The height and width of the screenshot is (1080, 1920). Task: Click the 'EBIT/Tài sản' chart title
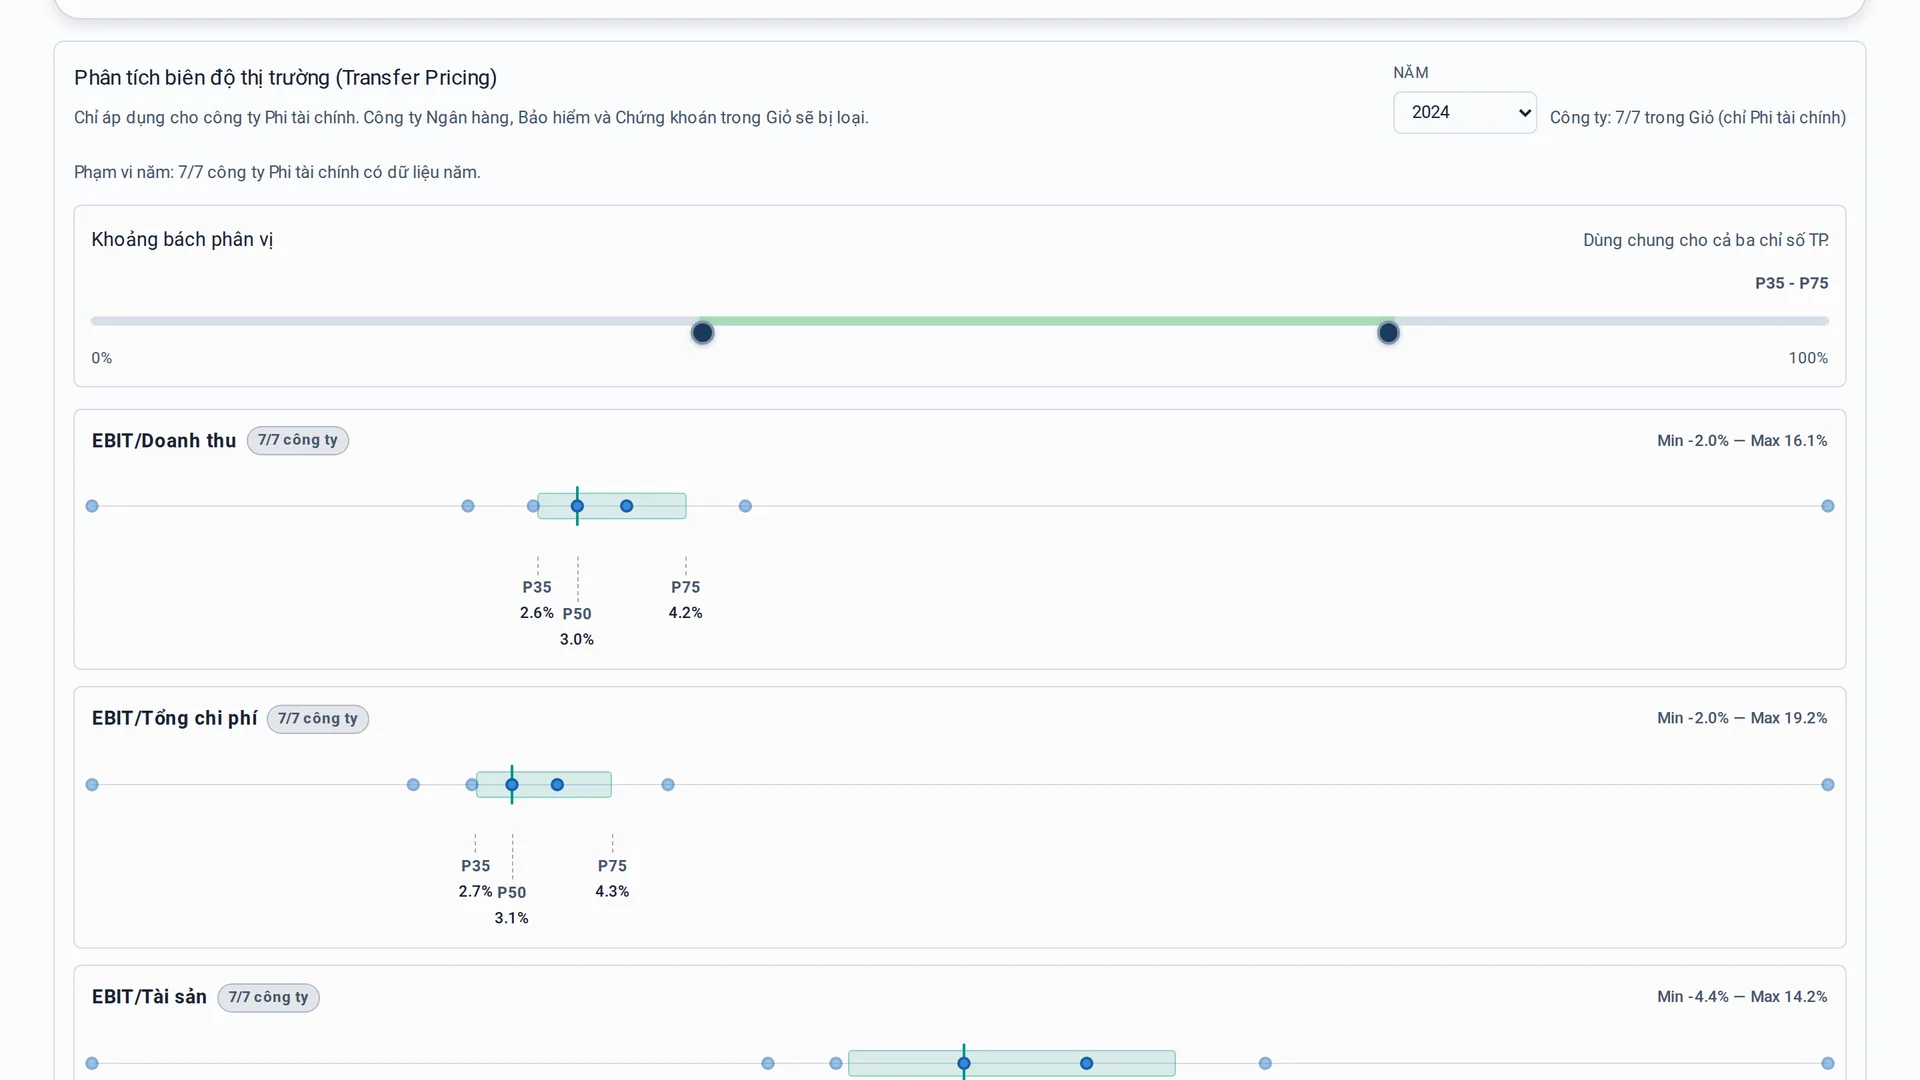tap(149, 997)
